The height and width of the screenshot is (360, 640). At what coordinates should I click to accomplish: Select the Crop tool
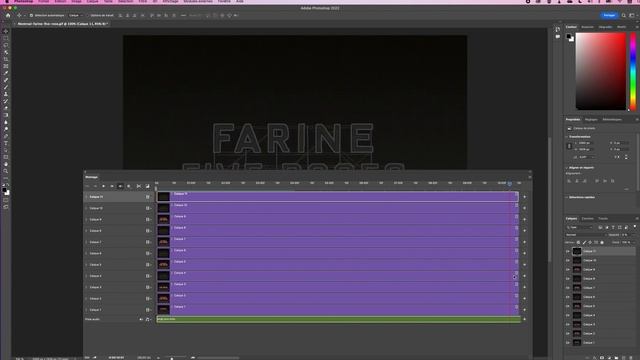pos(6,59)
